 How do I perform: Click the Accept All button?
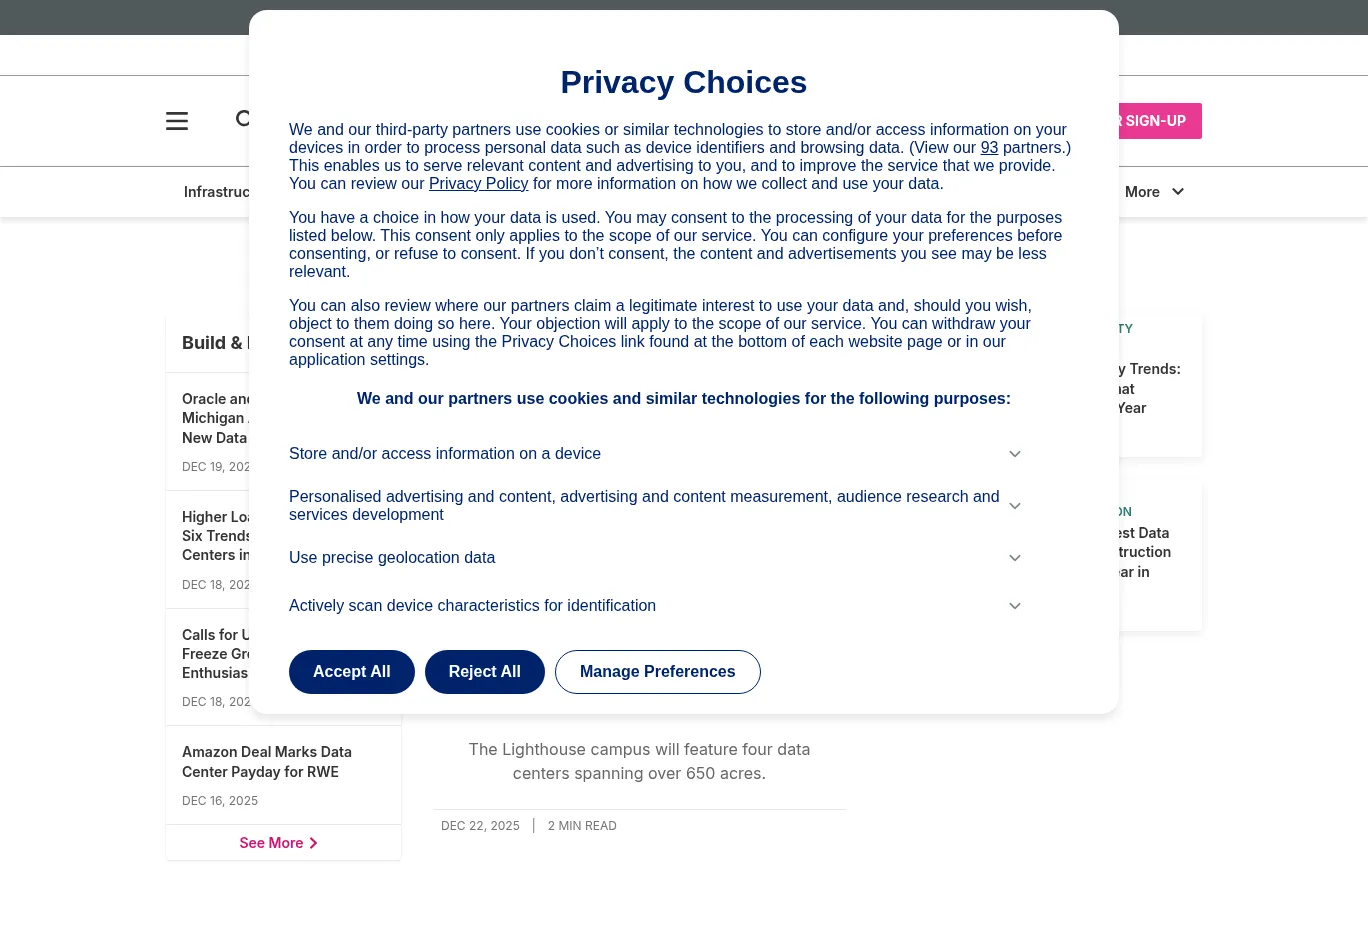(351, 671)
